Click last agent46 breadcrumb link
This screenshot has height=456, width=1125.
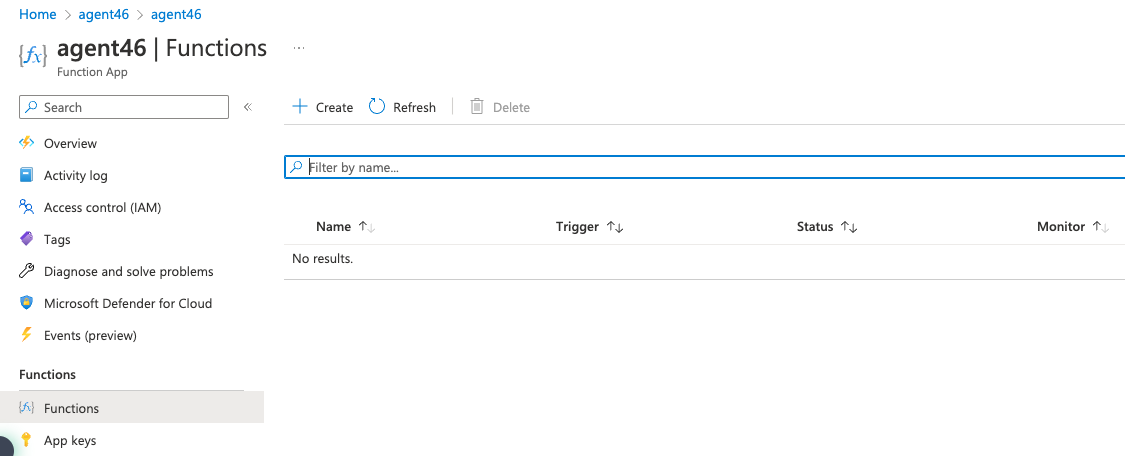click(x=176, y=14)
